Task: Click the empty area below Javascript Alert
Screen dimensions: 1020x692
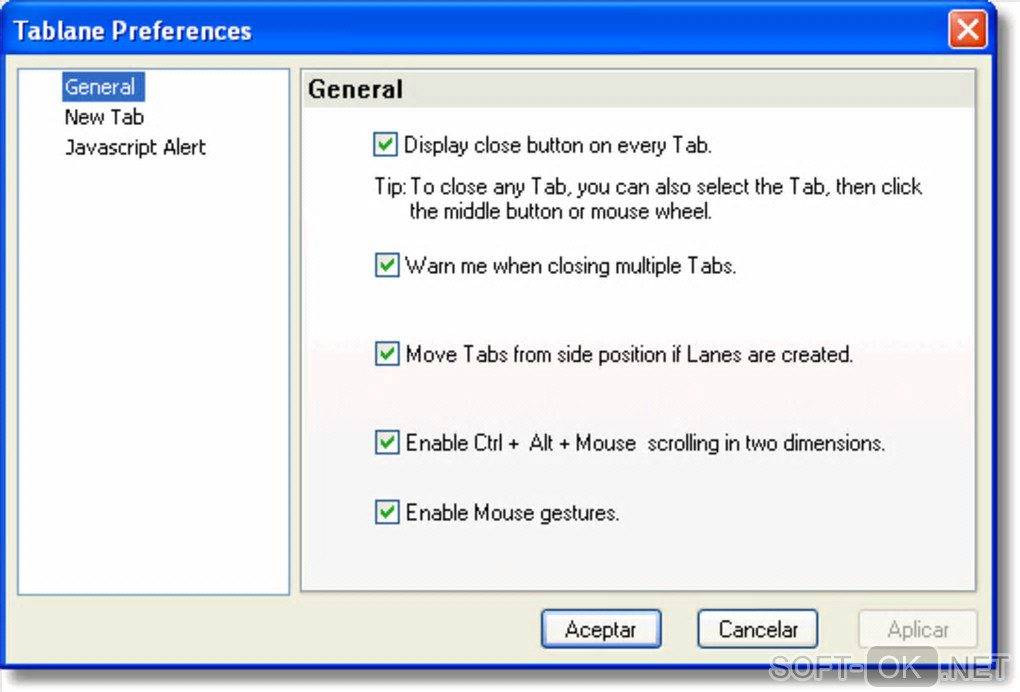Action: click(x=153, y=380)
